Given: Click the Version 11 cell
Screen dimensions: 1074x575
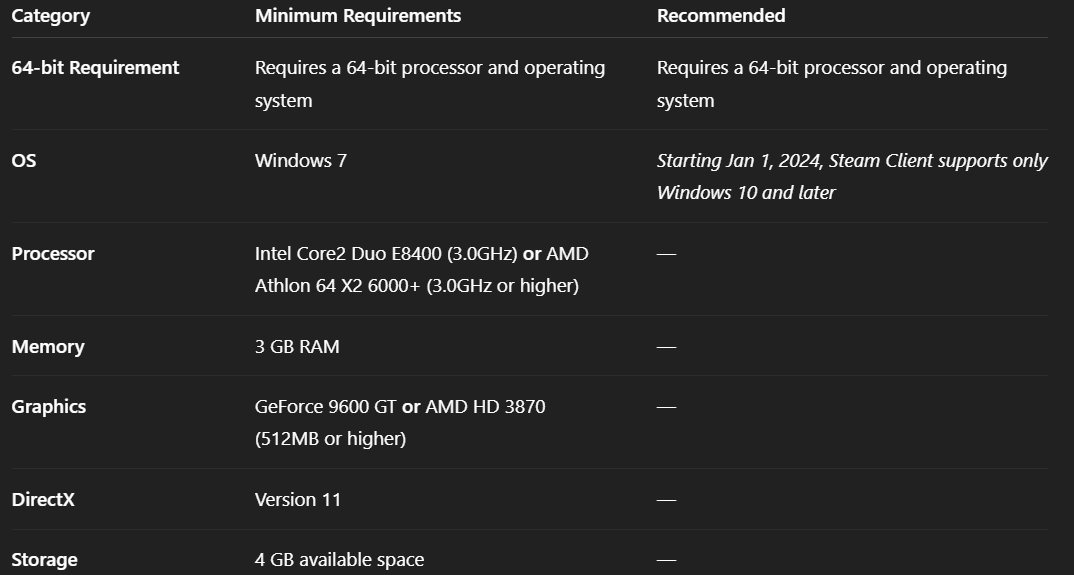Looking at the screenshot, I should (297, 500).
